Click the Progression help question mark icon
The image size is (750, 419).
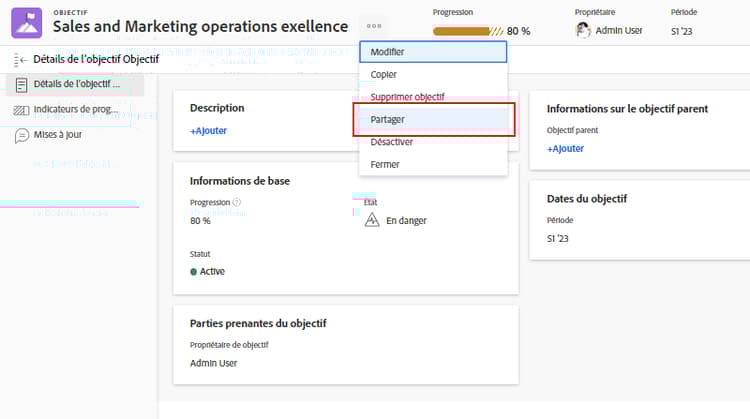click(237, 202)
